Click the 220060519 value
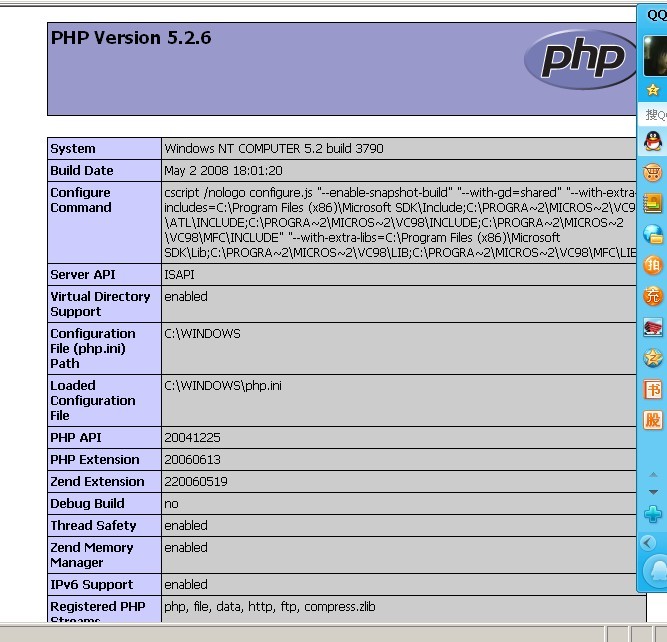The width and height of the screenshot is (667, 642). [196, 482]
